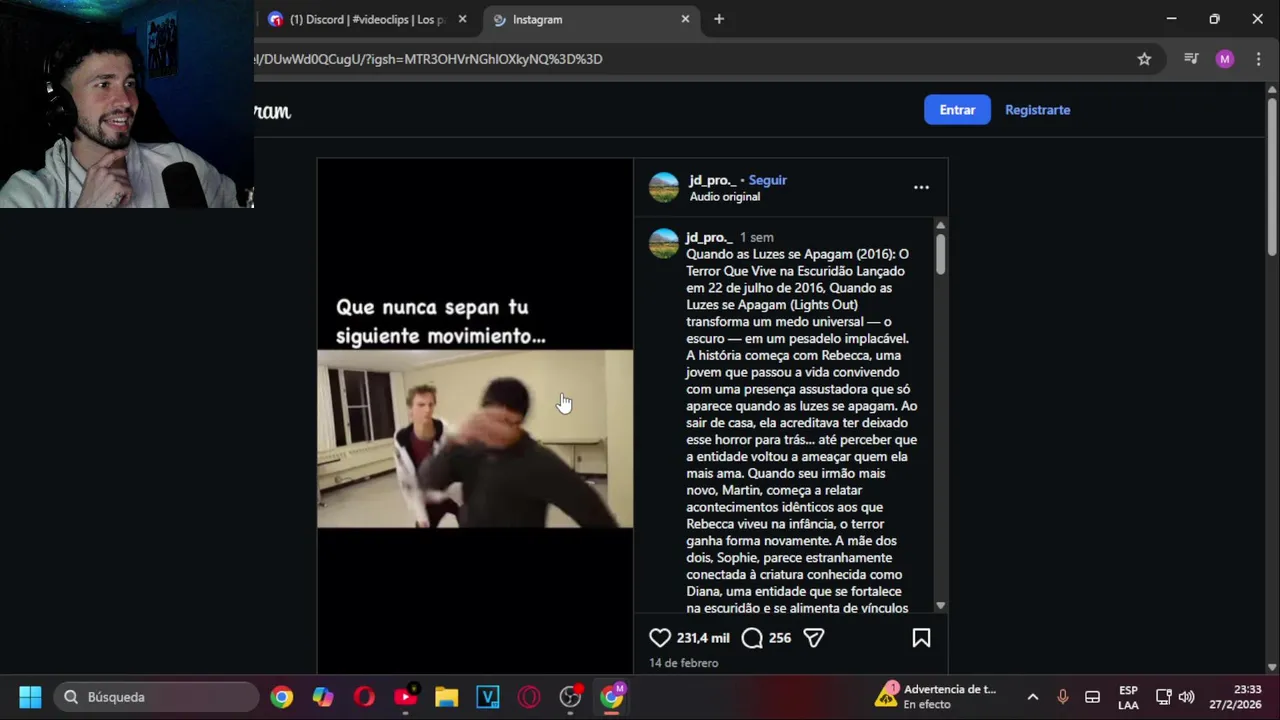
Task: Open File Explorer from the taskbar
Action: tap(446, 697)
